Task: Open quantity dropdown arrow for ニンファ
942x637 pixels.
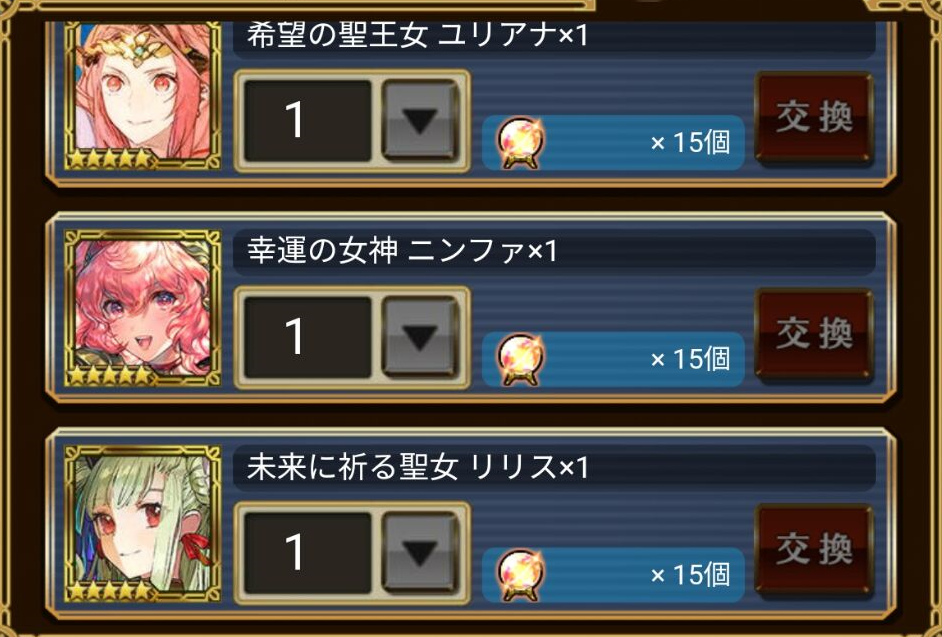Action: pyautogui.click(x=420, y=337)
